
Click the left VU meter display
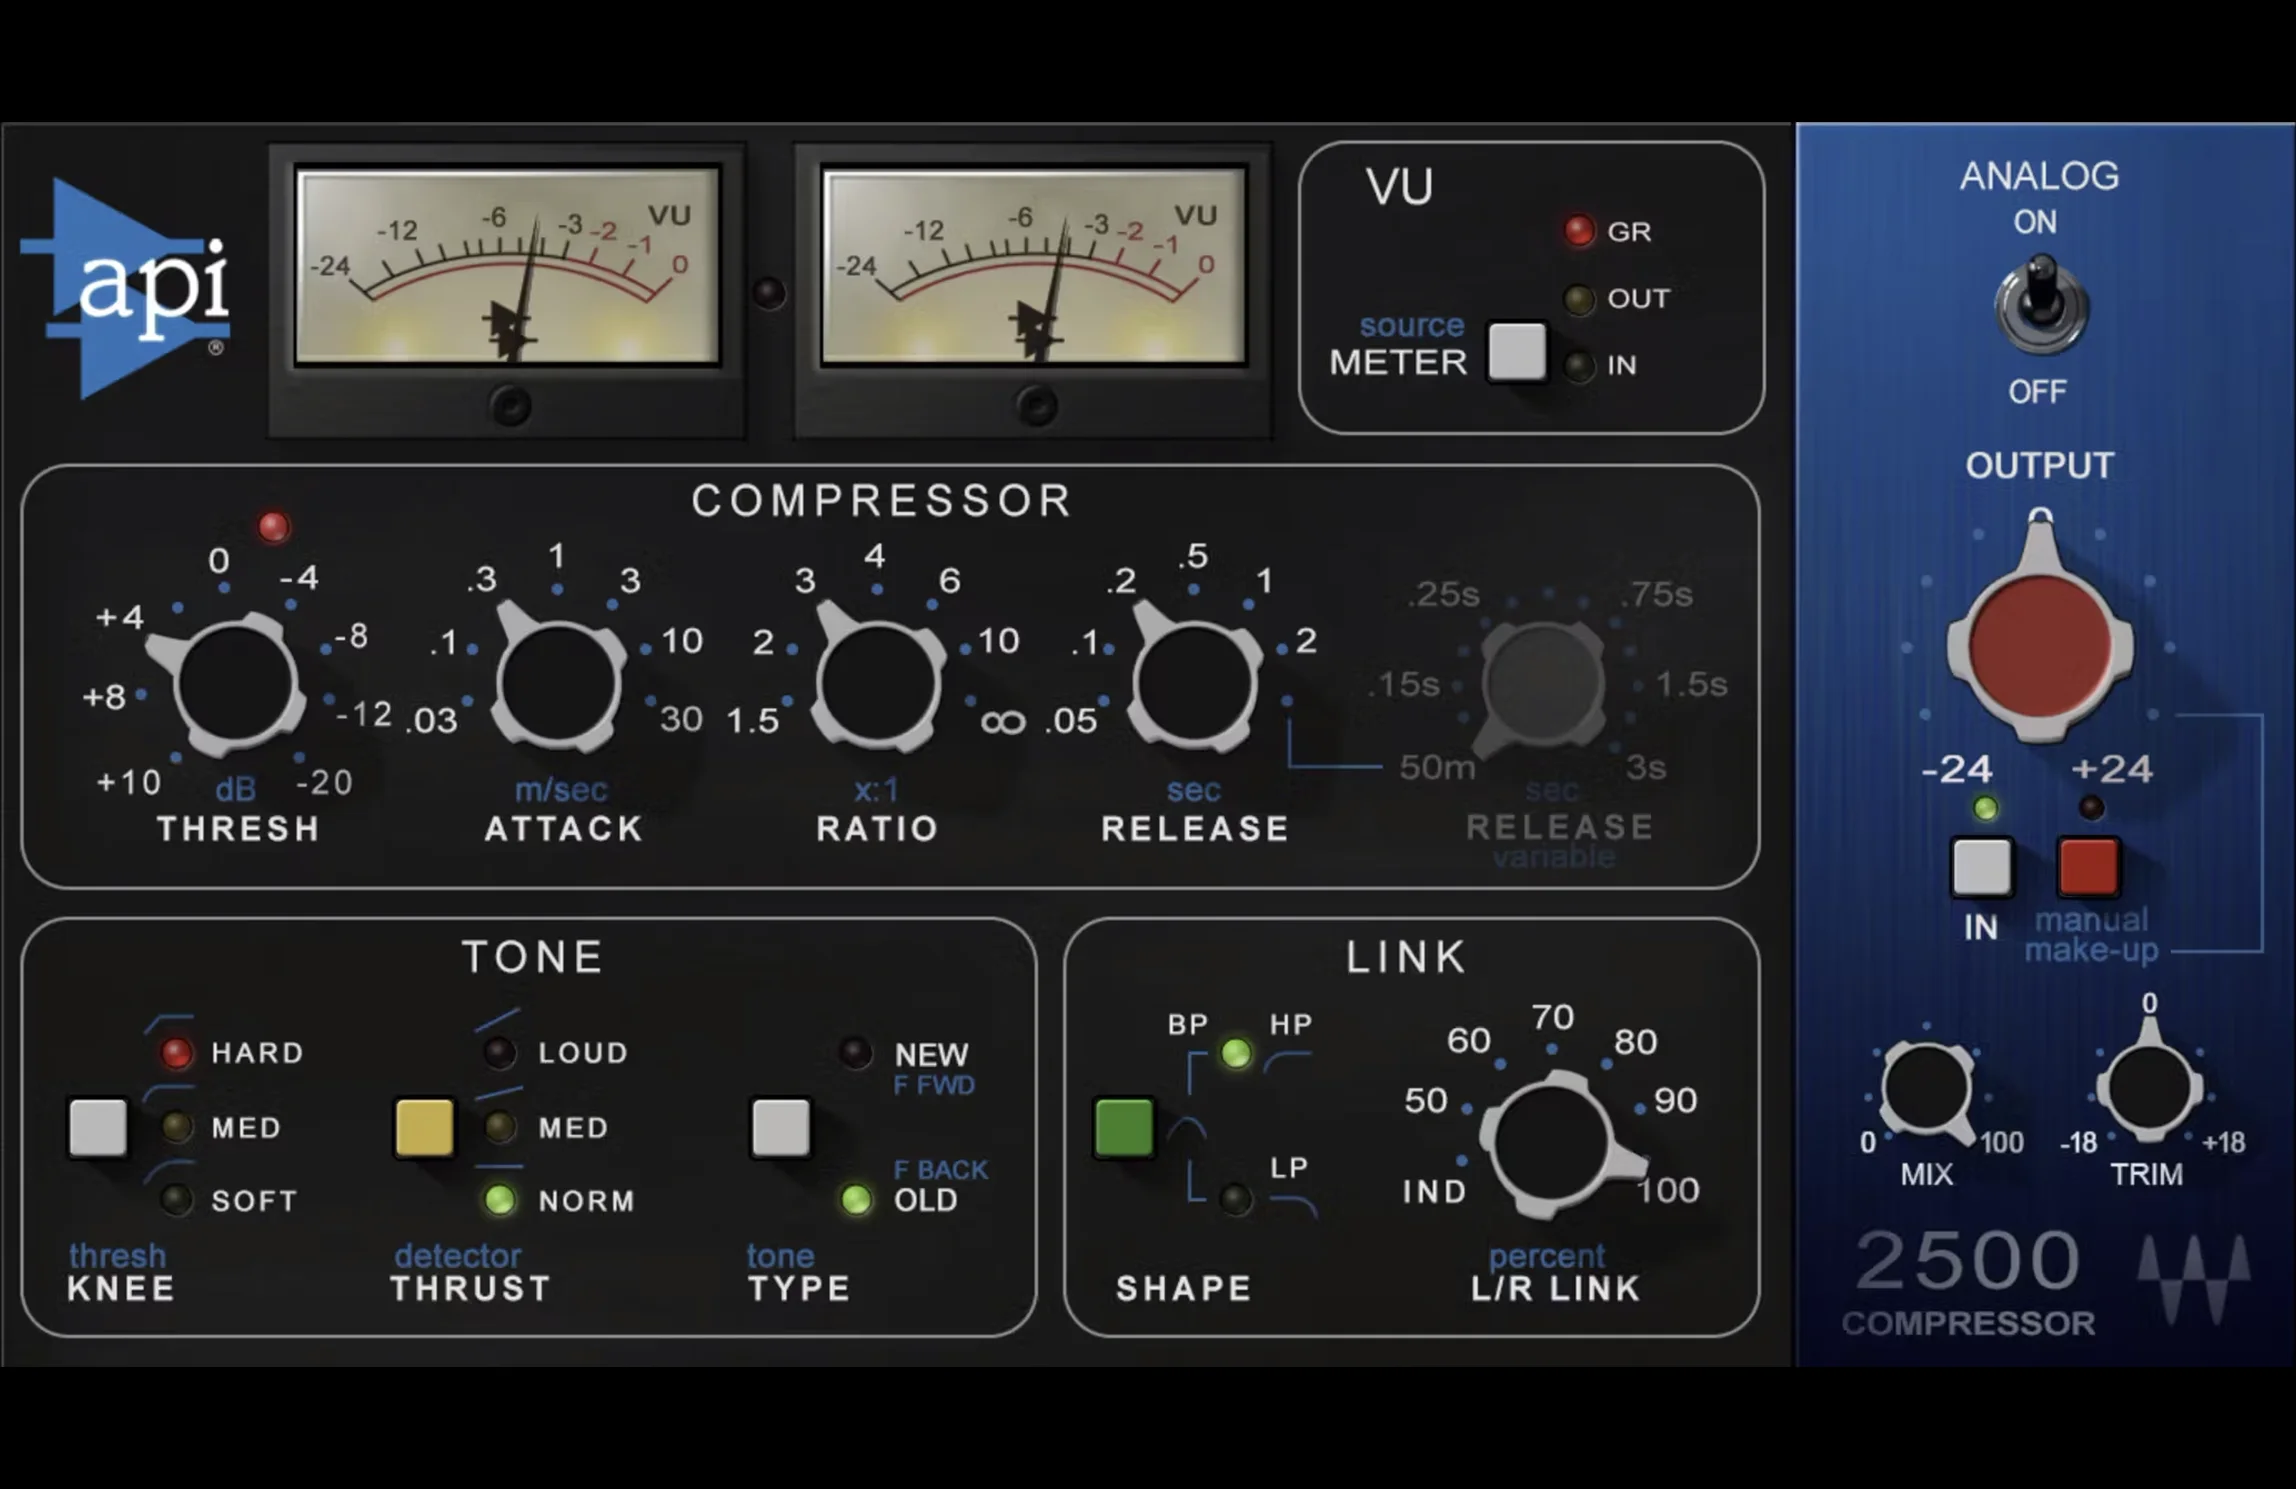tap(508, 265)
